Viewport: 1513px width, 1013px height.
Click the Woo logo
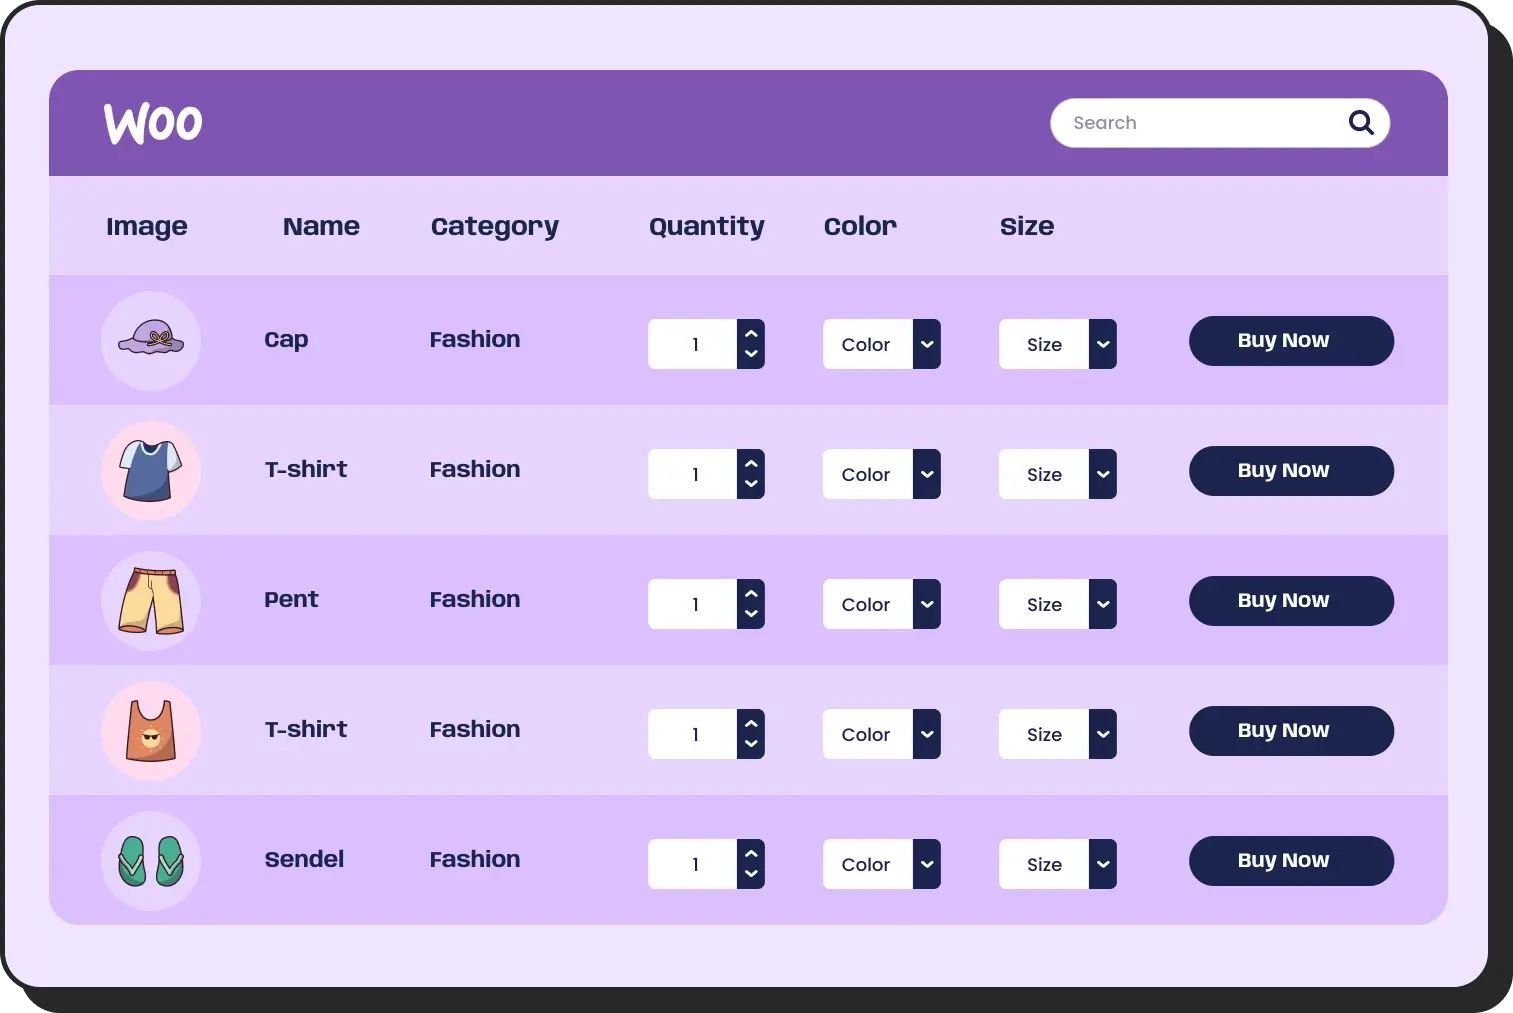(x=153, y=124)
